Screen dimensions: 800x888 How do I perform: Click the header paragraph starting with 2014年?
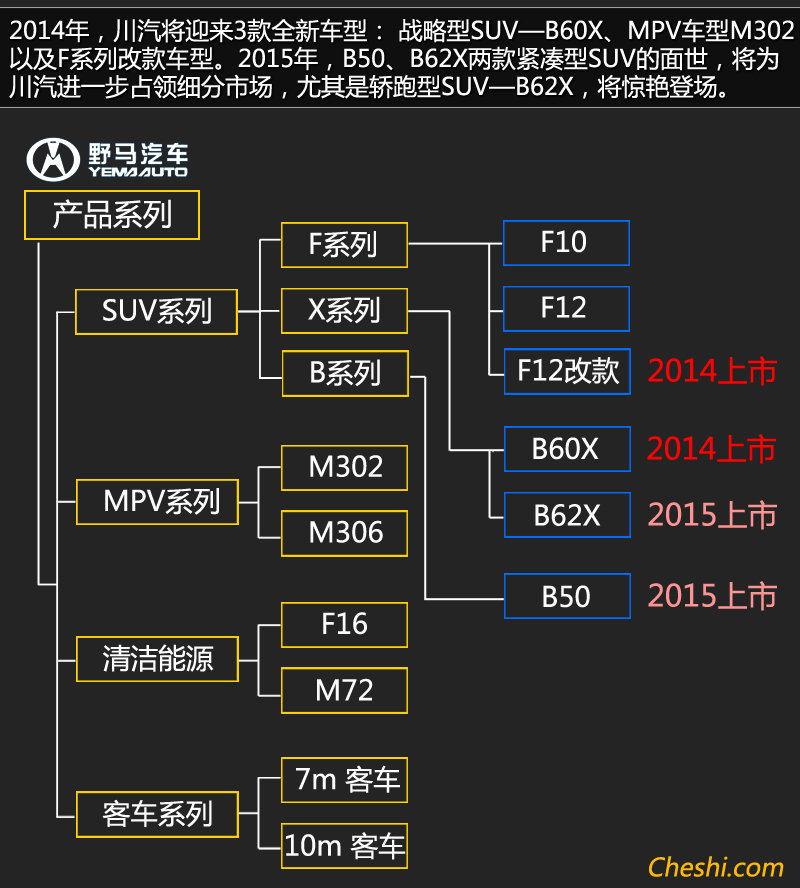coord(400,59)
